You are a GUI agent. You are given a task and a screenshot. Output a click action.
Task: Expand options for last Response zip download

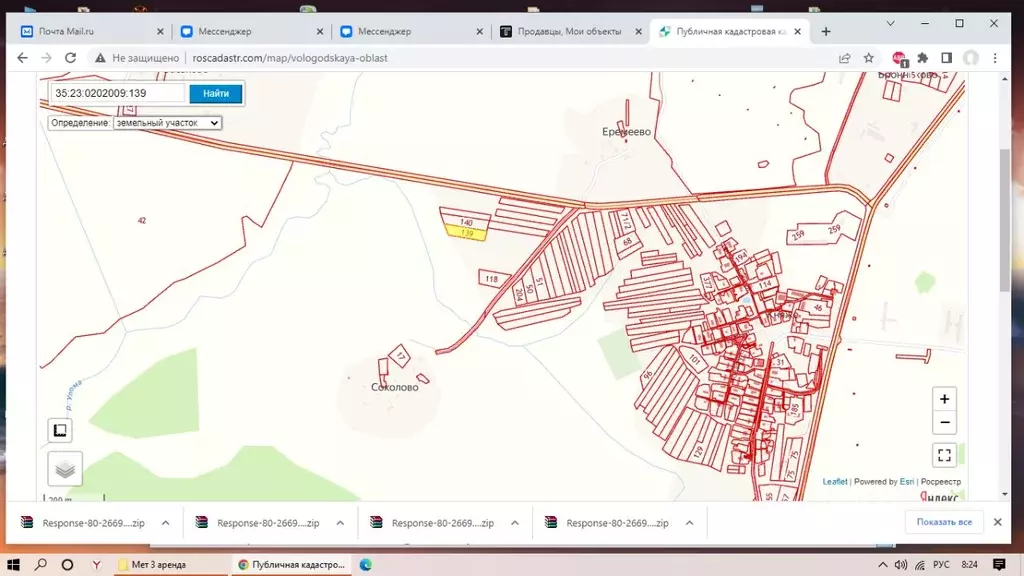(690, 523)
